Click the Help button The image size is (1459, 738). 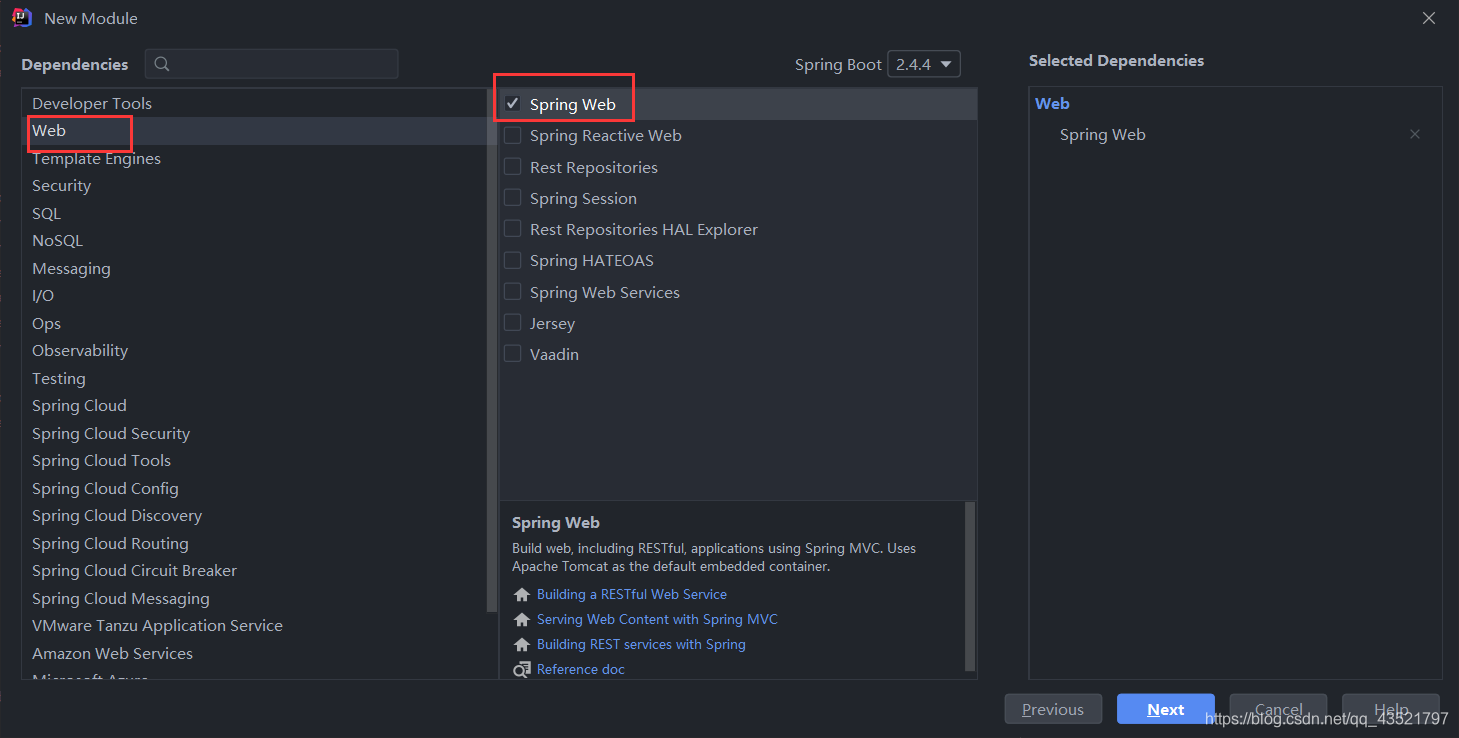(x=1391, y=709)
